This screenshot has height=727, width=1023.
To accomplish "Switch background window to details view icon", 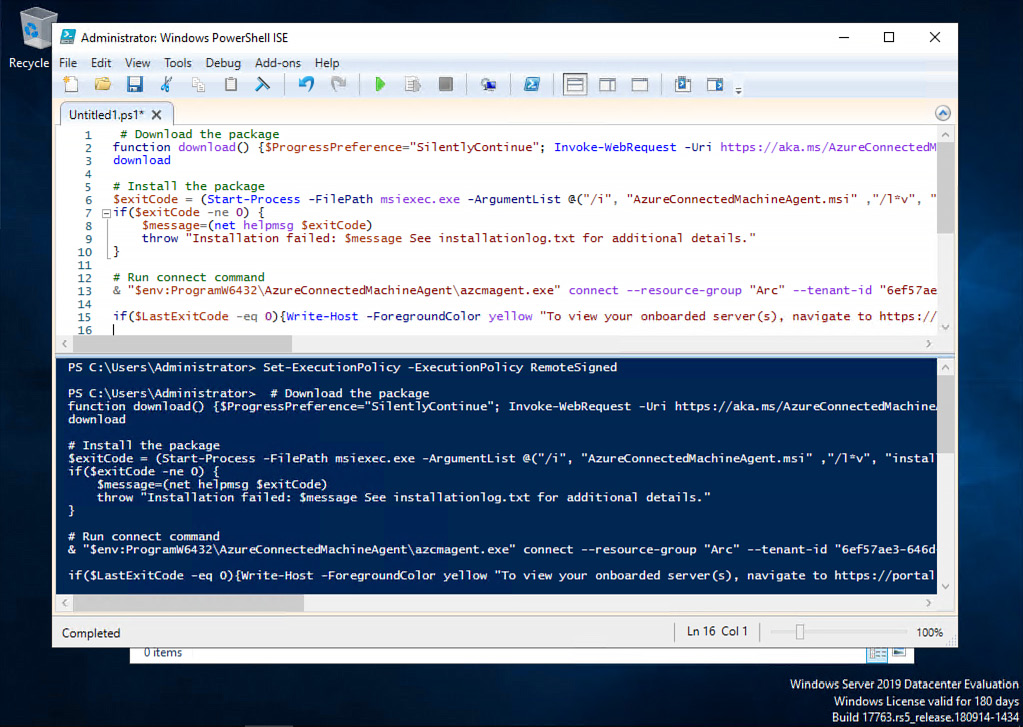I will coord(877,653).
